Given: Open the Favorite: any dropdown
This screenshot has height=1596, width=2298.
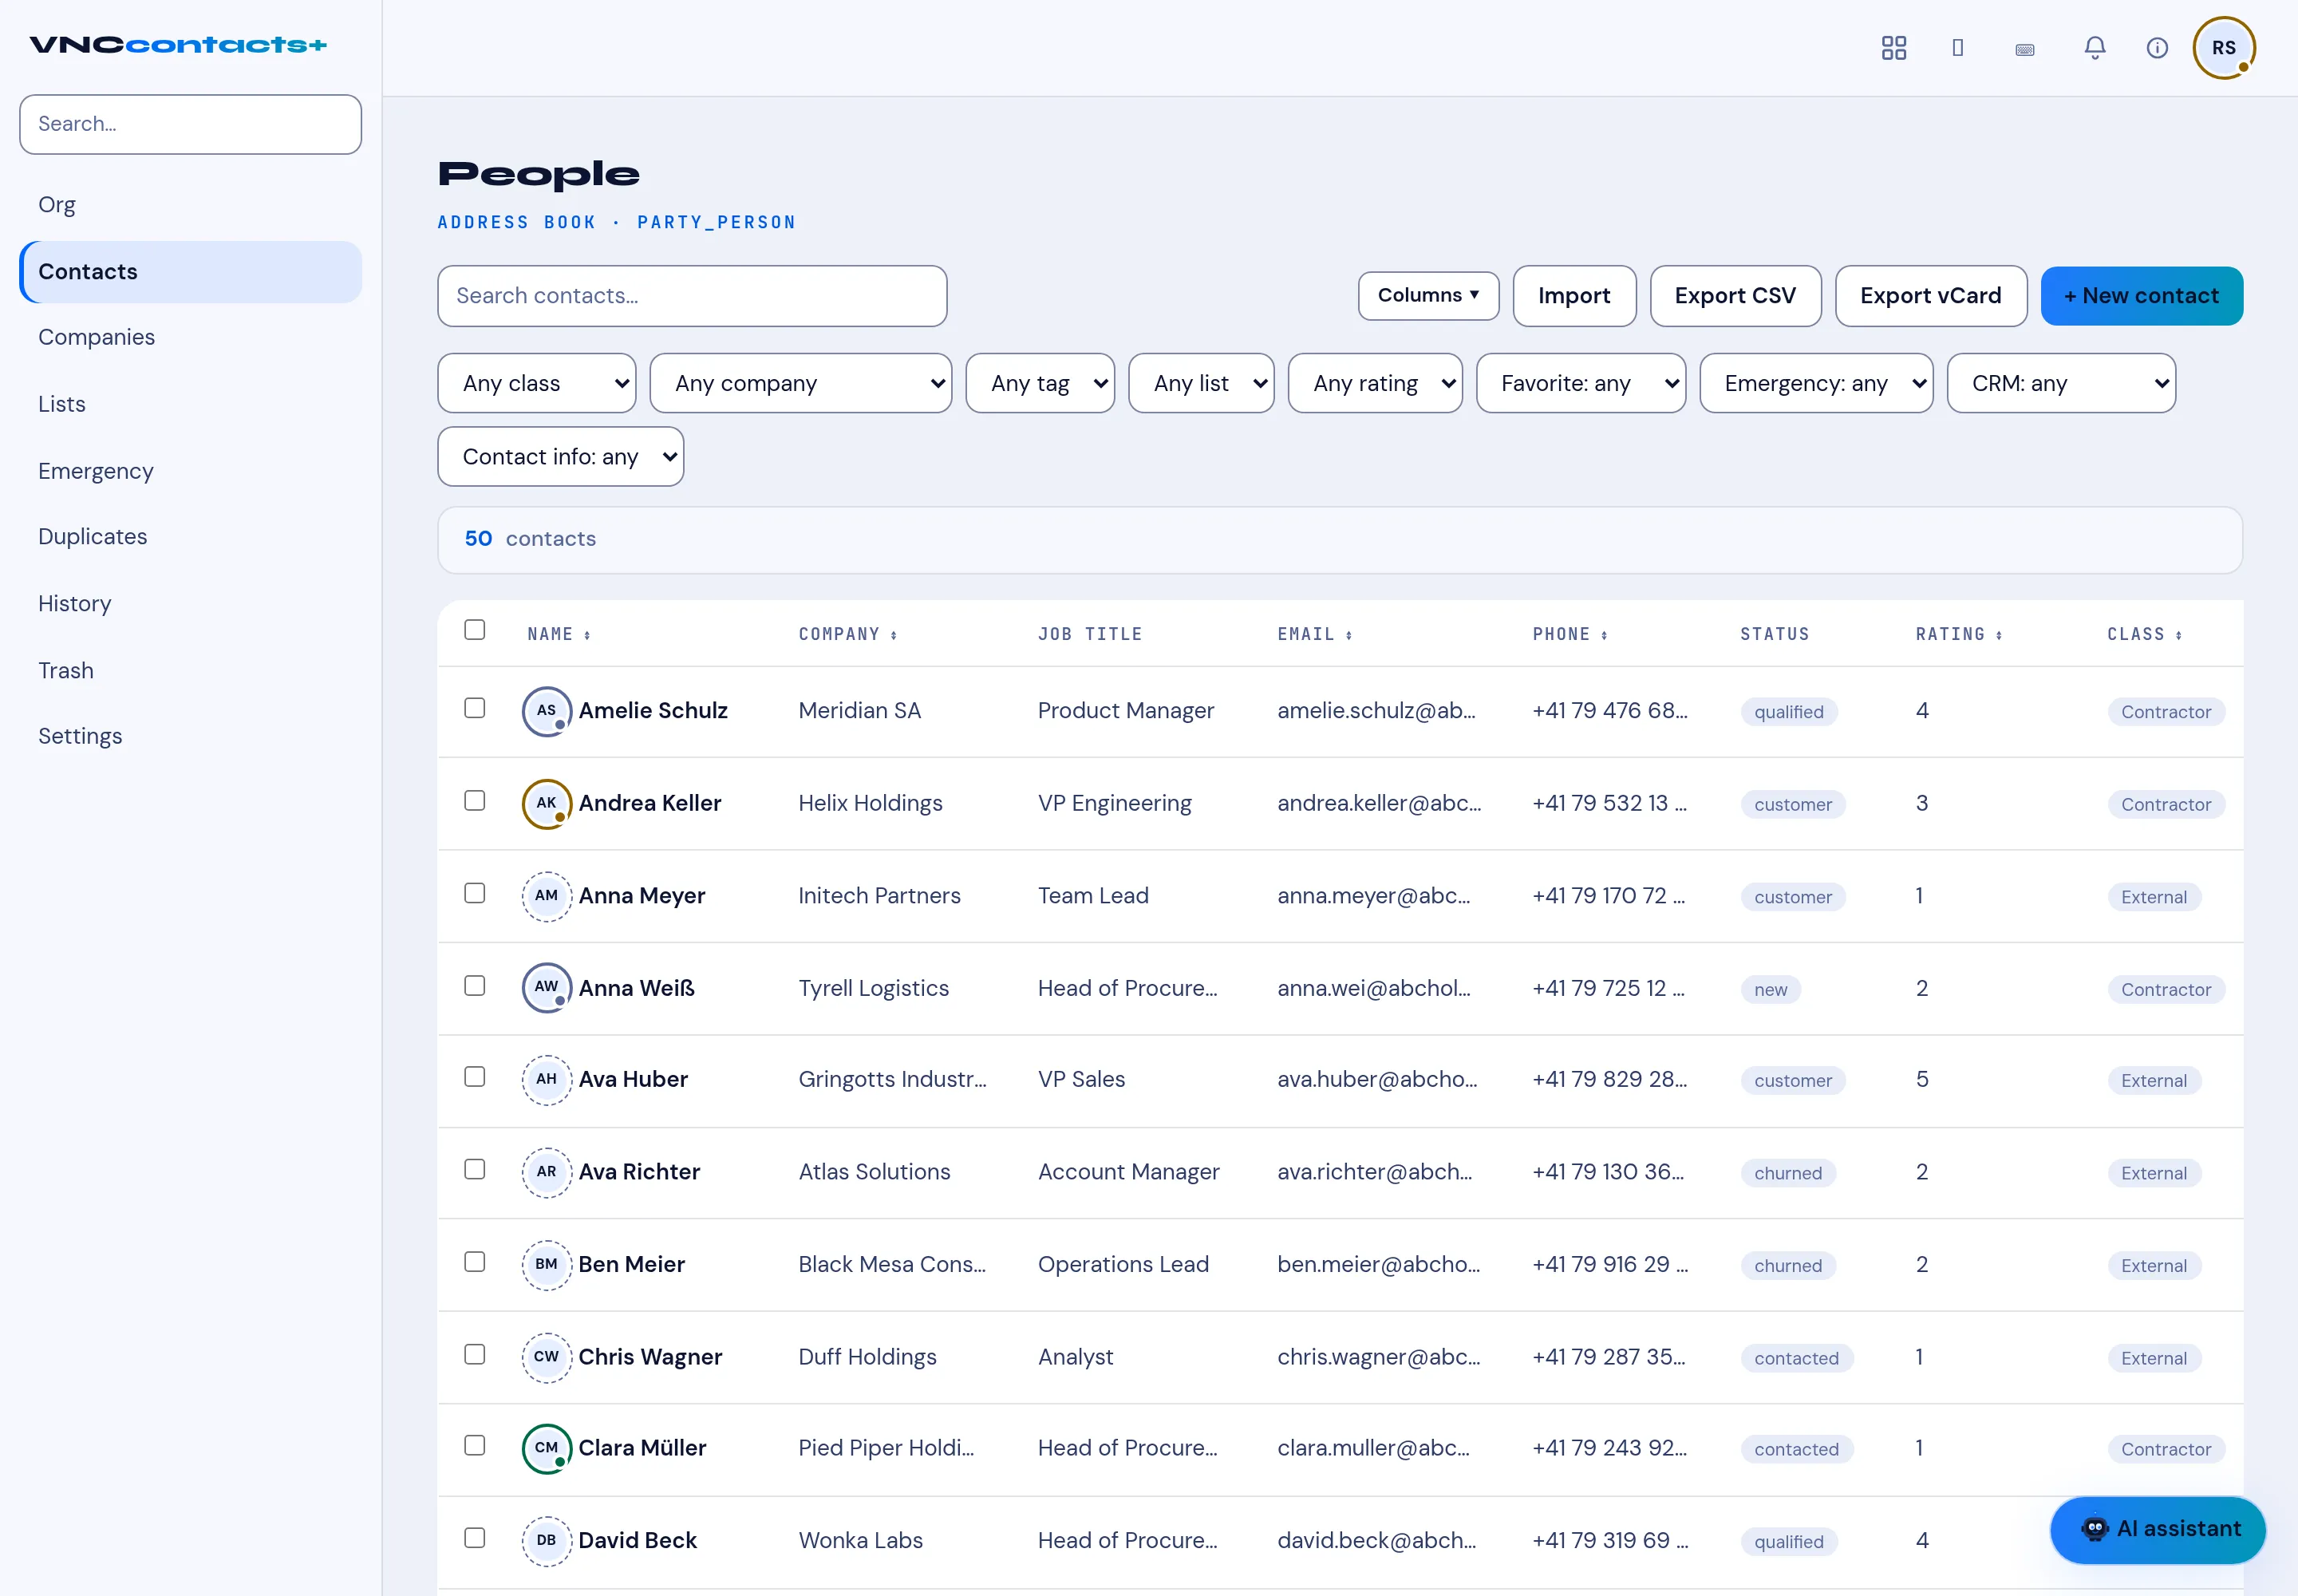Looking at the screenshot, I should coord(1581,383).
